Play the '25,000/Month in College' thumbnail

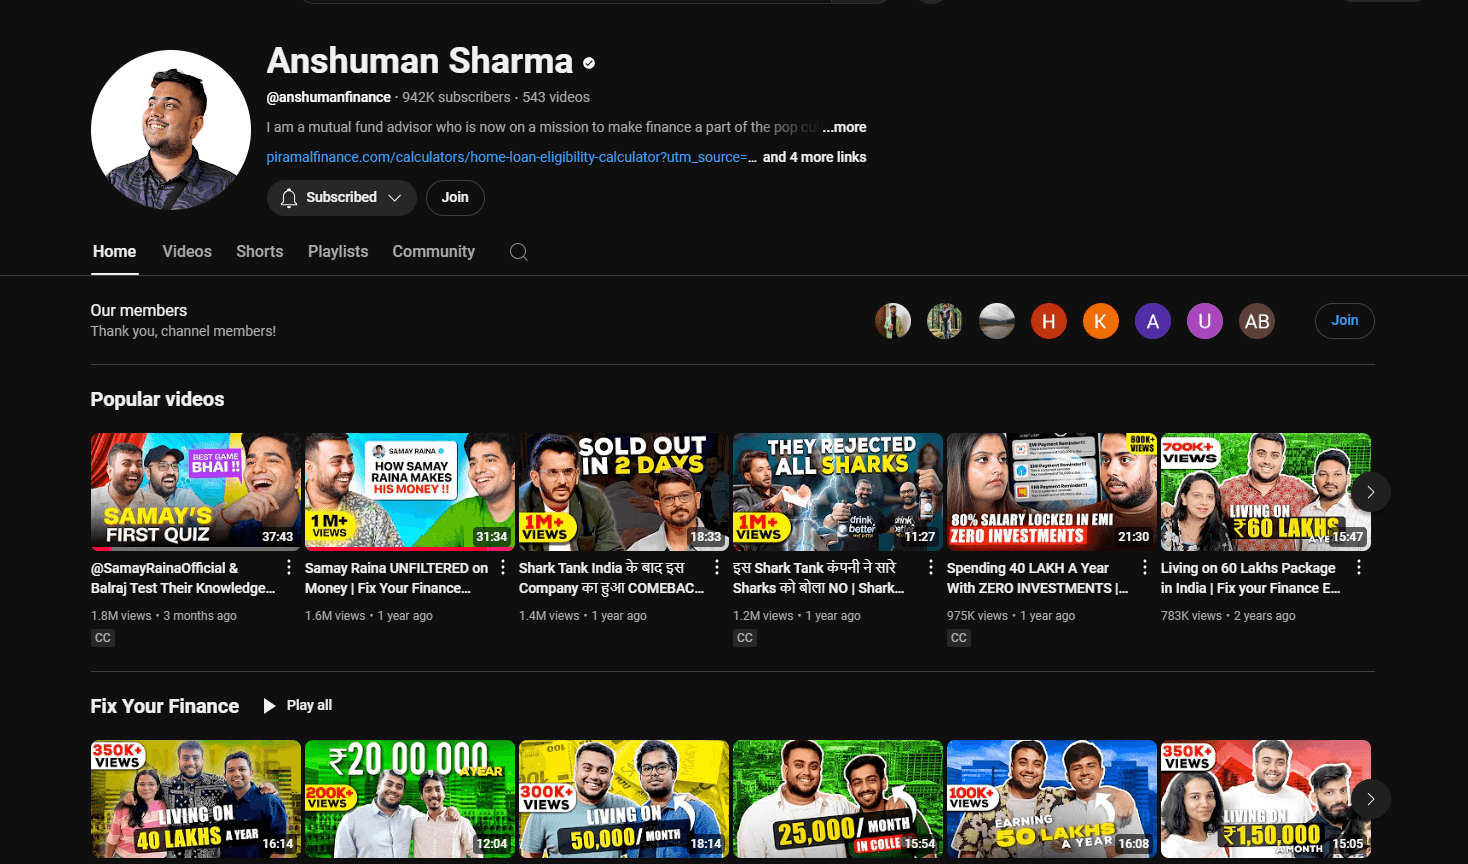838,799
